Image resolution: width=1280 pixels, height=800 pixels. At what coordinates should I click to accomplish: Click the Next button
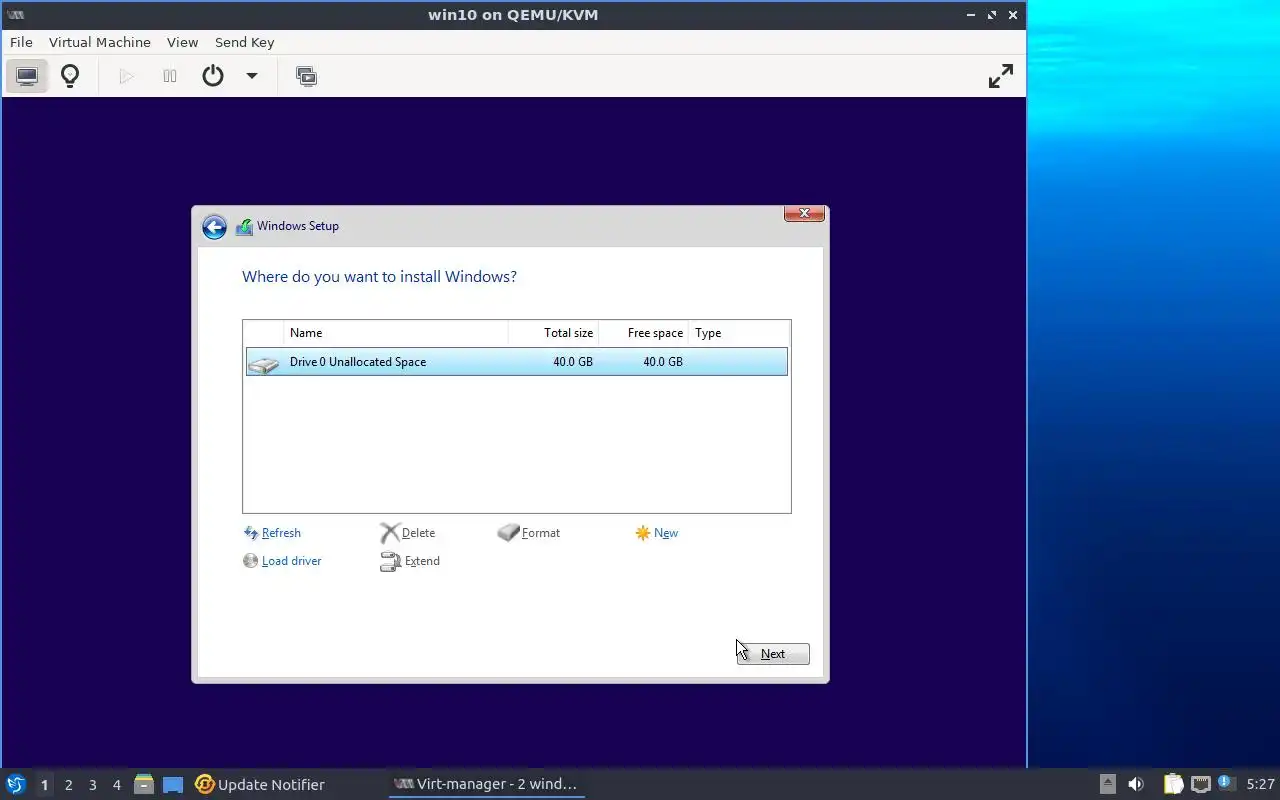pos(773,654)
